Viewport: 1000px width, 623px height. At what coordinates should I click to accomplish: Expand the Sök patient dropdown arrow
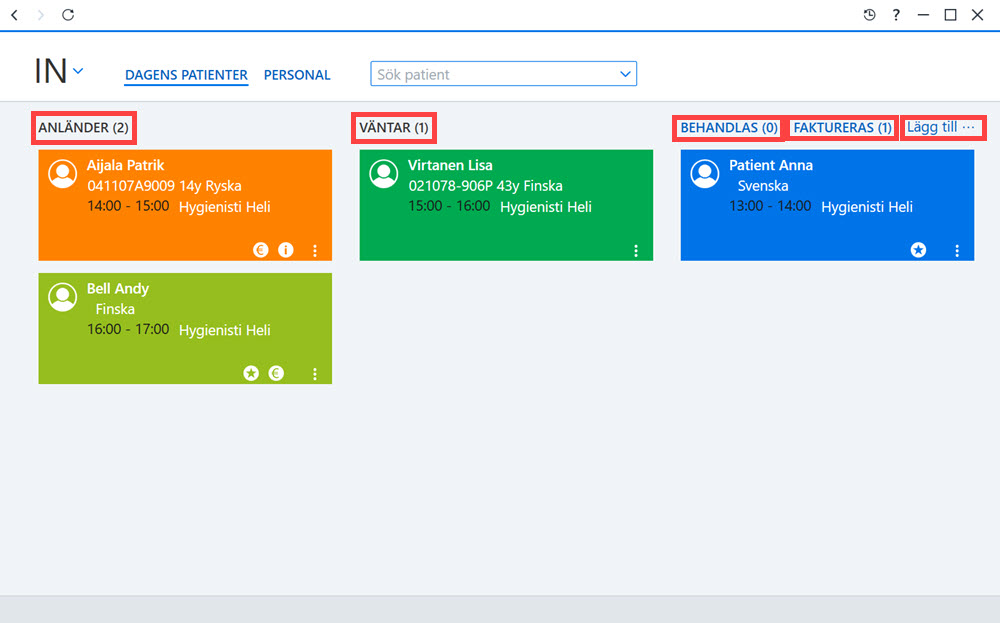pos(626,74)
